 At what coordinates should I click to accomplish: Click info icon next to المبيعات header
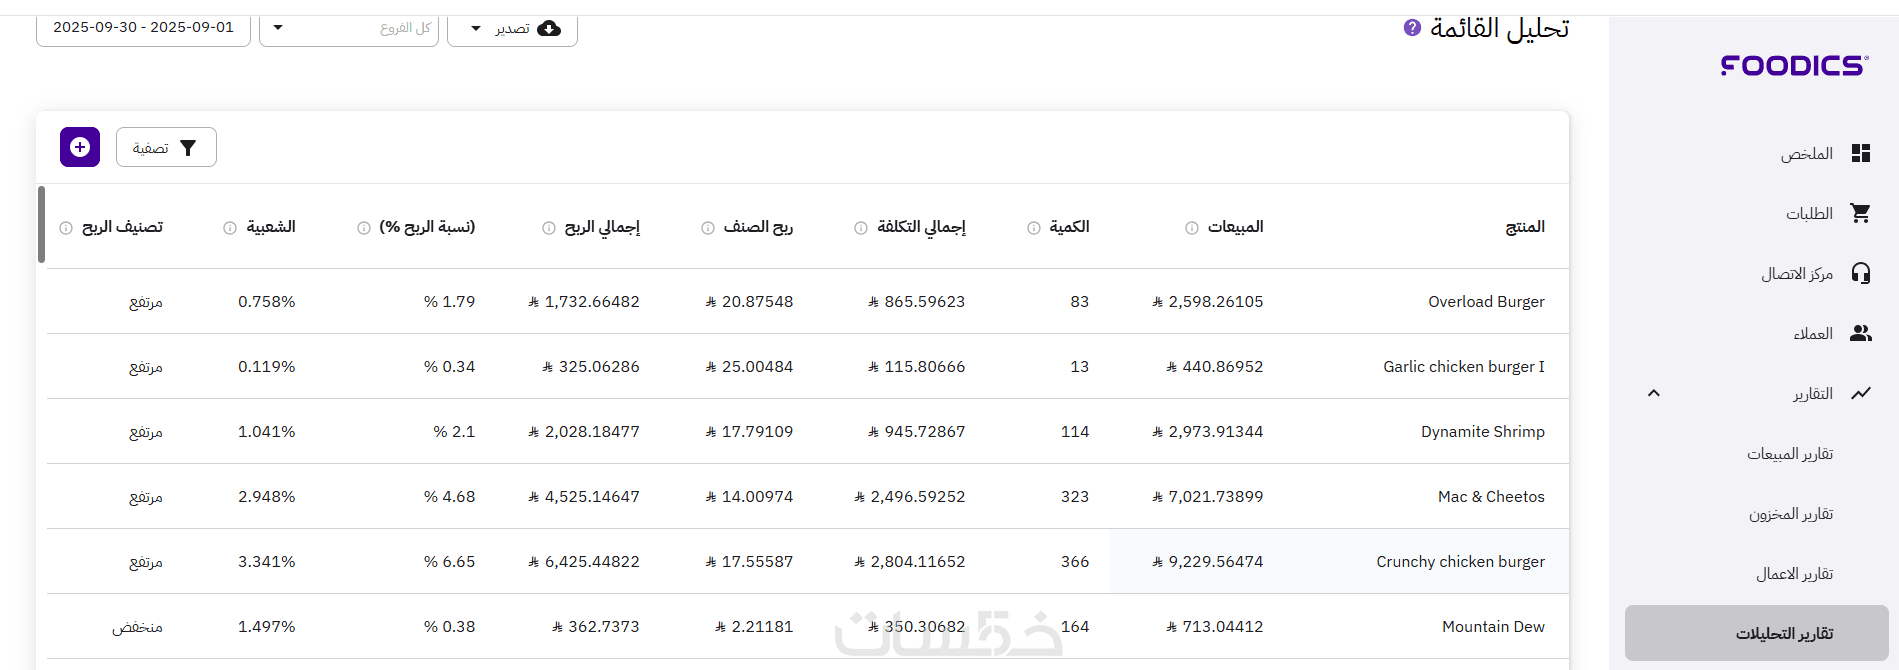click(x=1192, y=228)
